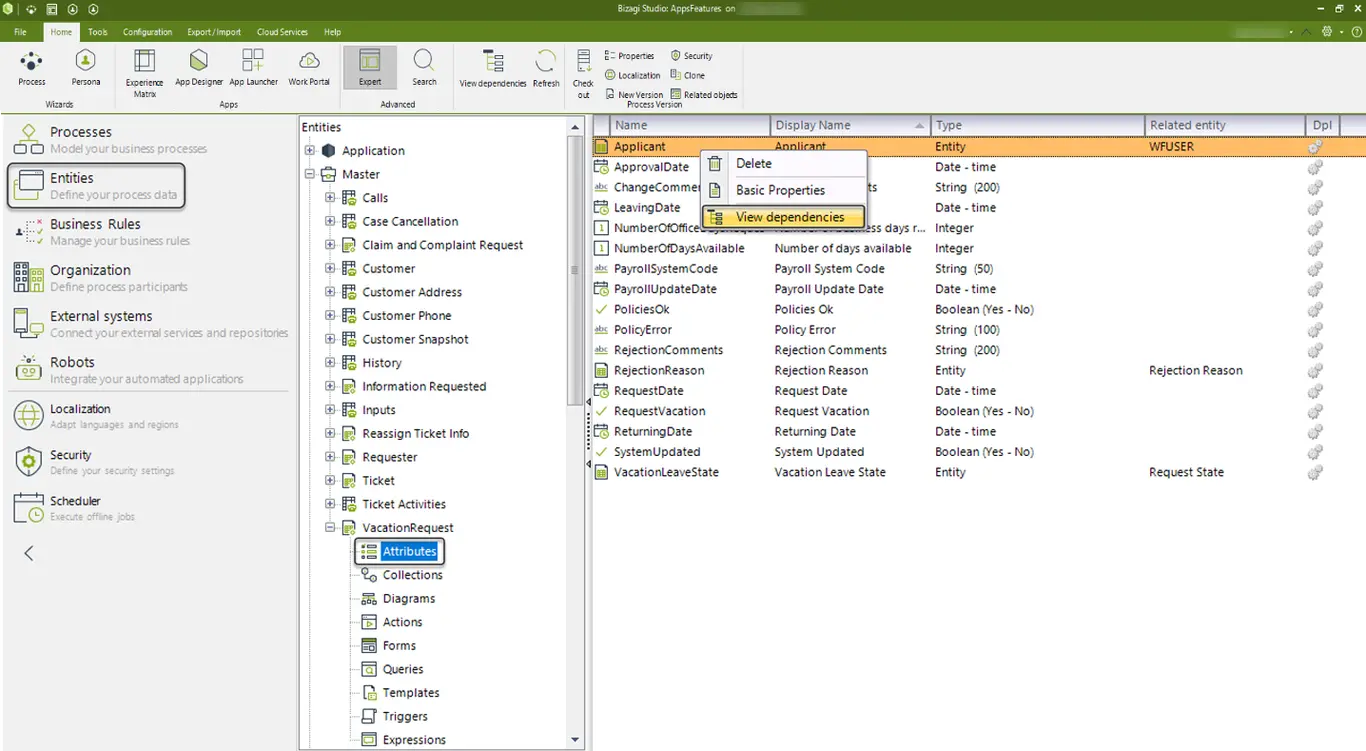Open the Search tool in ribbon
This screenshot has width=1366, height=751.
point(424,67)
